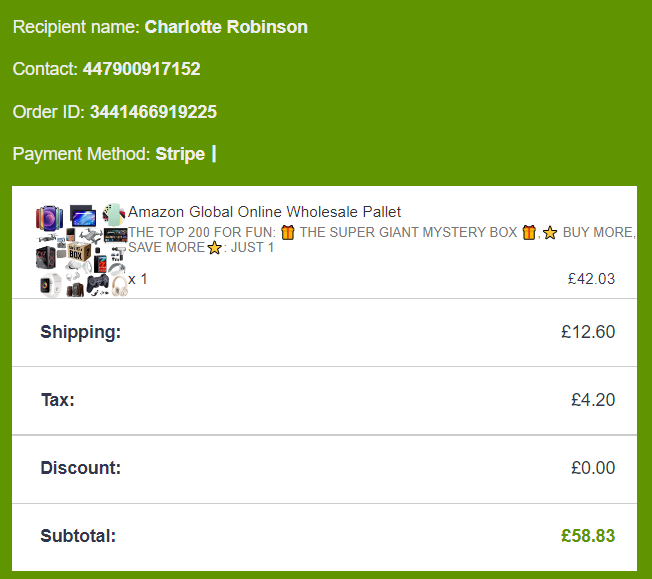Click the x 1 quantity text
652x579 pixels.
tap(138, 279)
